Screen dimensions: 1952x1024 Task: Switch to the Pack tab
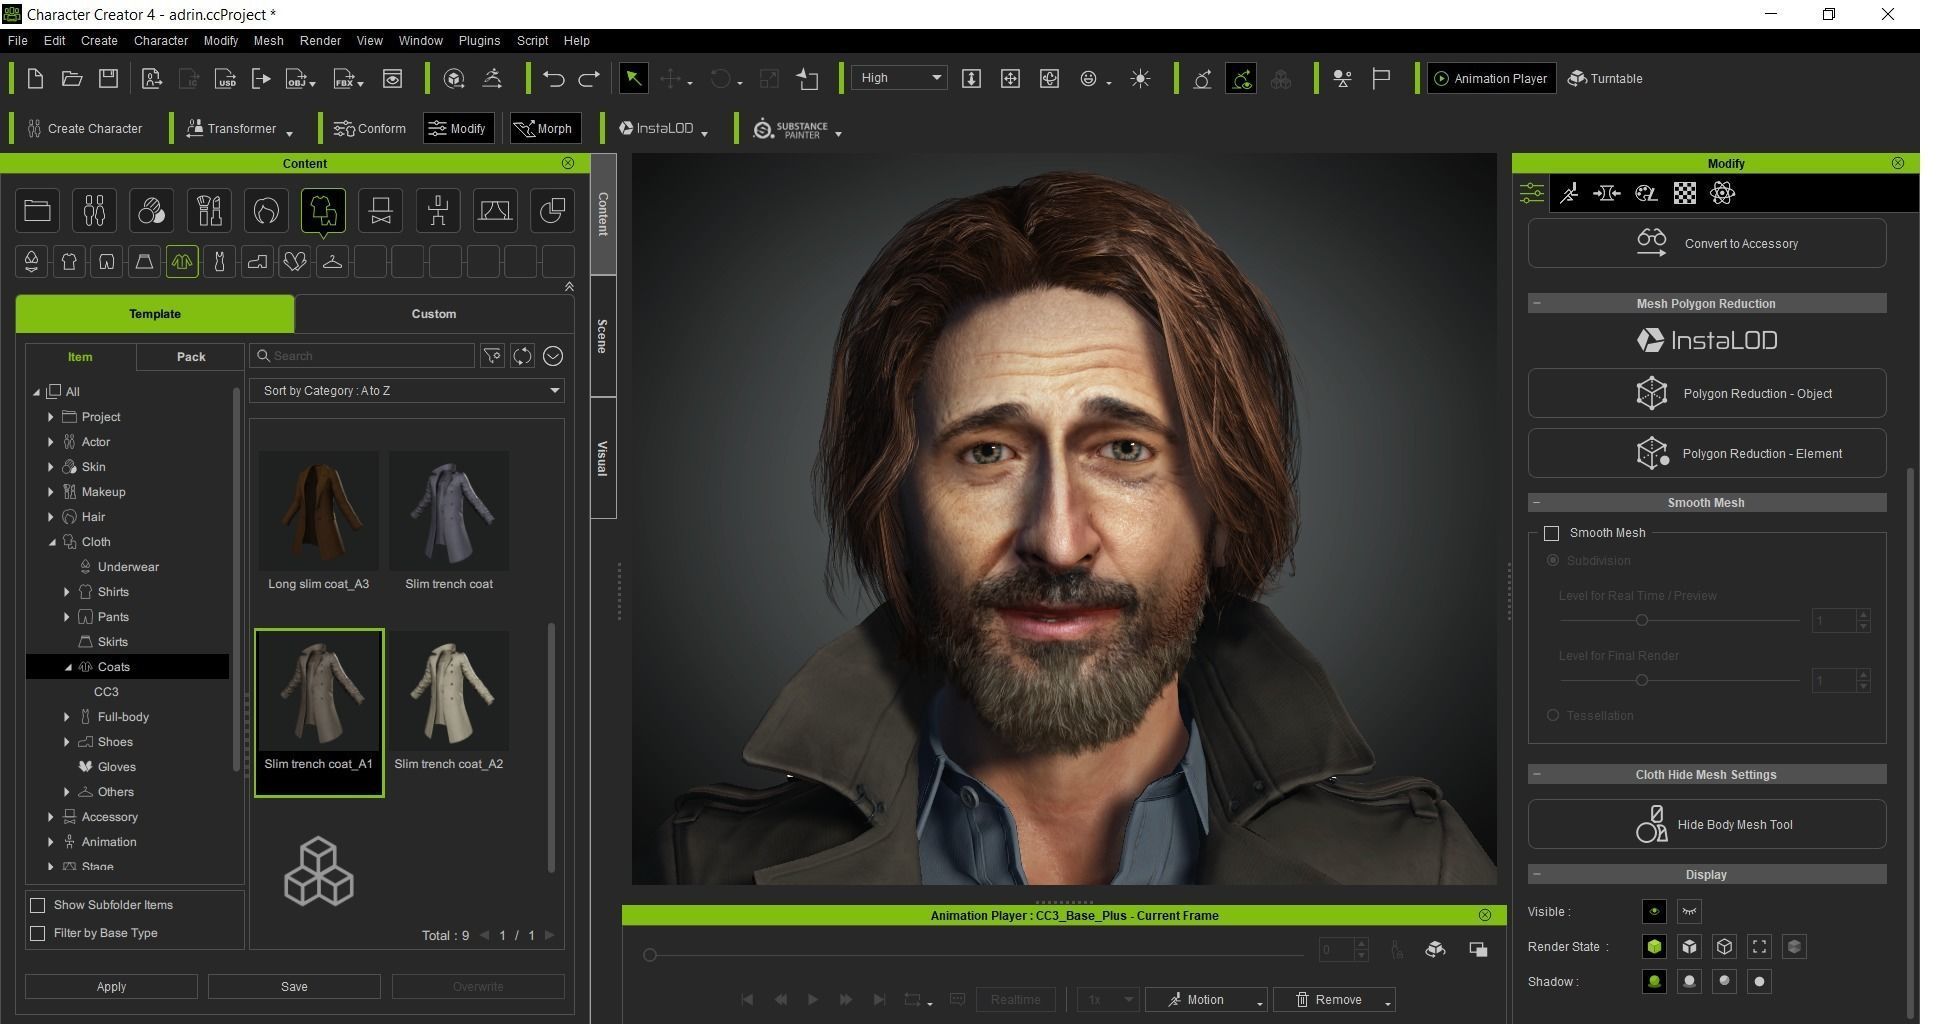pyautogui.click(x=191, y=357)
